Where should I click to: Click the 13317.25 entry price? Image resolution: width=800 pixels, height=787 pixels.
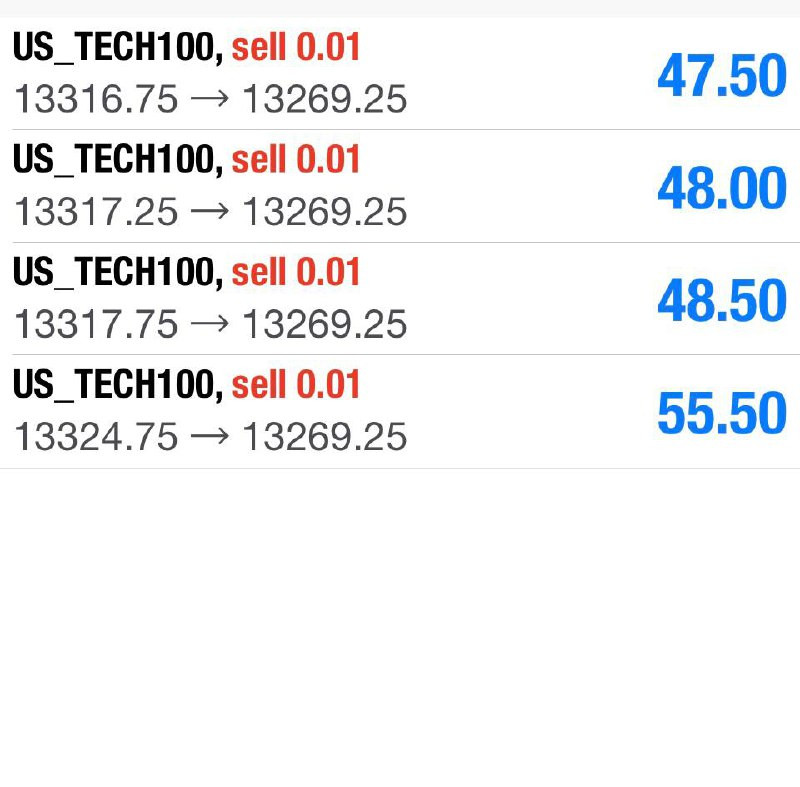coord(96,212)
